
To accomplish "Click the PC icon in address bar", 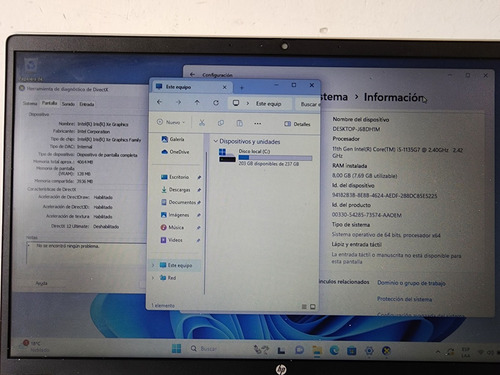I will tap(236, 103).
